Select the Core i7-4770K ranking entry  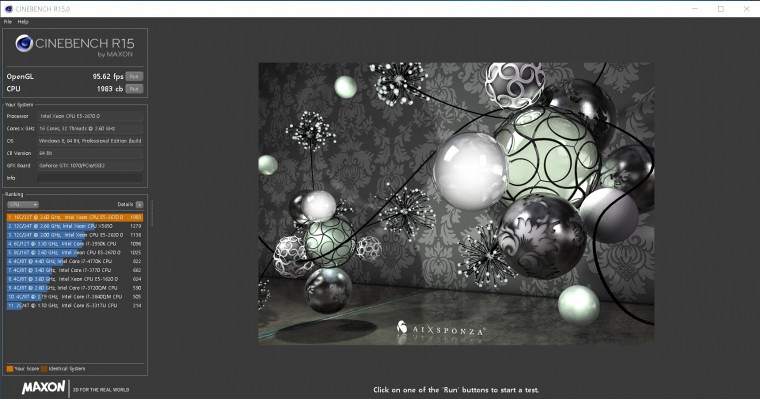[75, 261]
